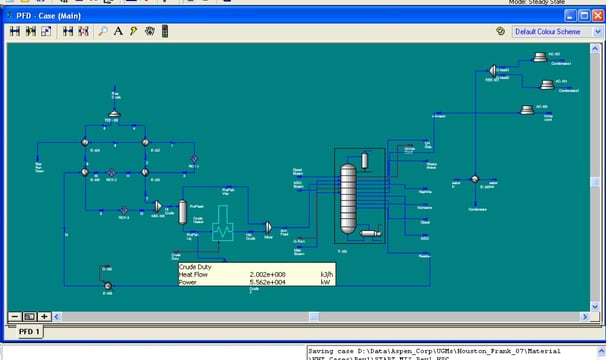Select the E-101 heat exchanger
606x360 pixels.
click(85, 142)
